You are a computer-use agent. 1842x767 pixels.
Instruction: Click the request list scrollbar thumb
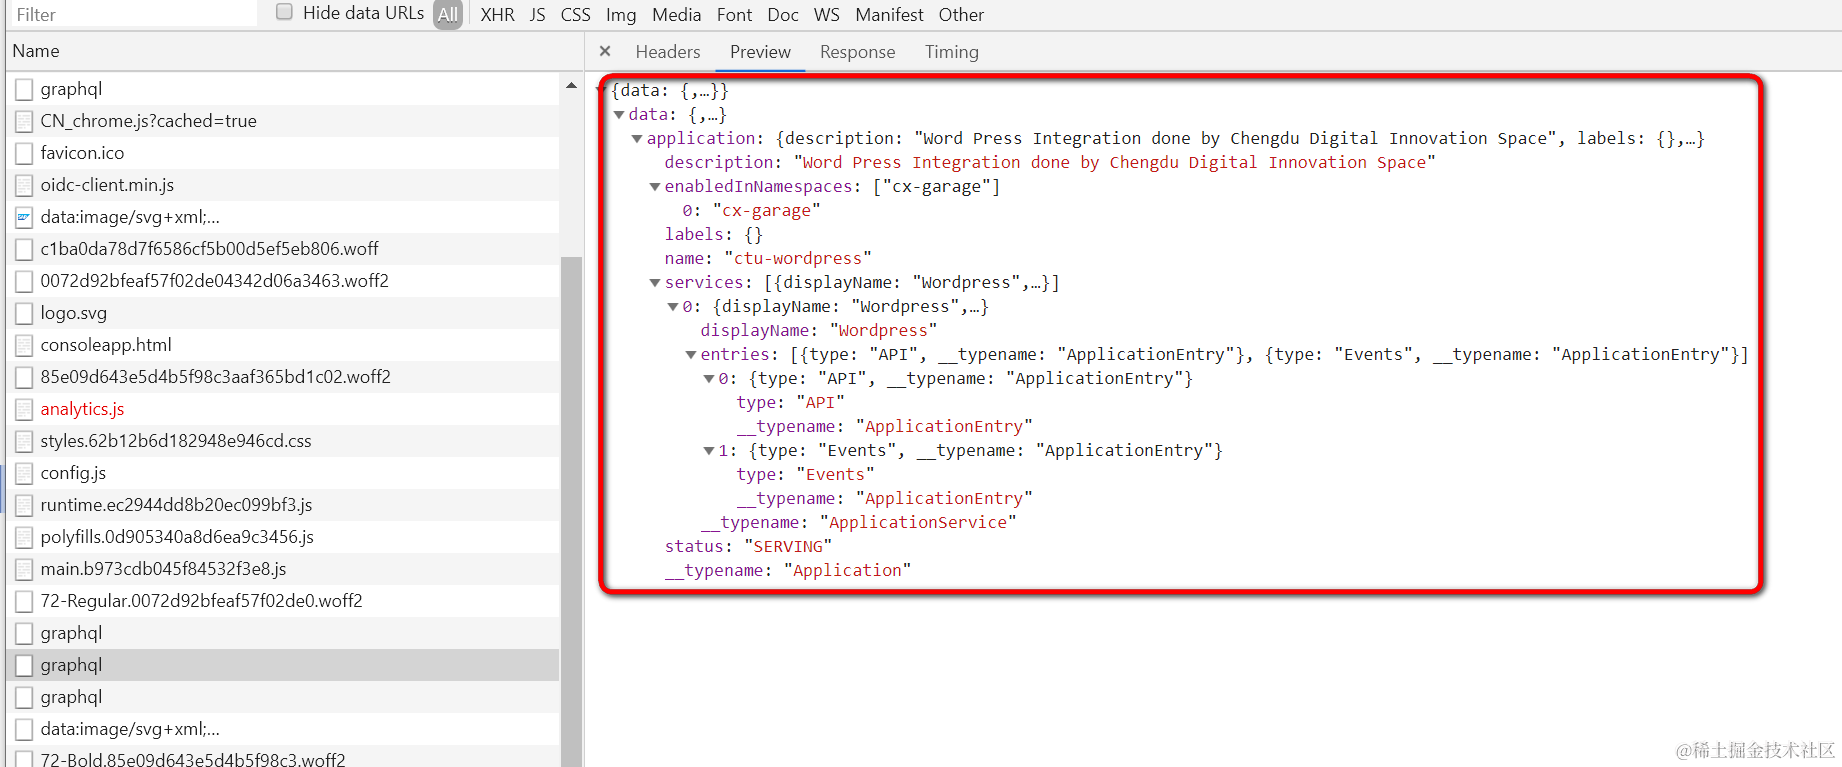pyautogui.click(x=571, y=512)
